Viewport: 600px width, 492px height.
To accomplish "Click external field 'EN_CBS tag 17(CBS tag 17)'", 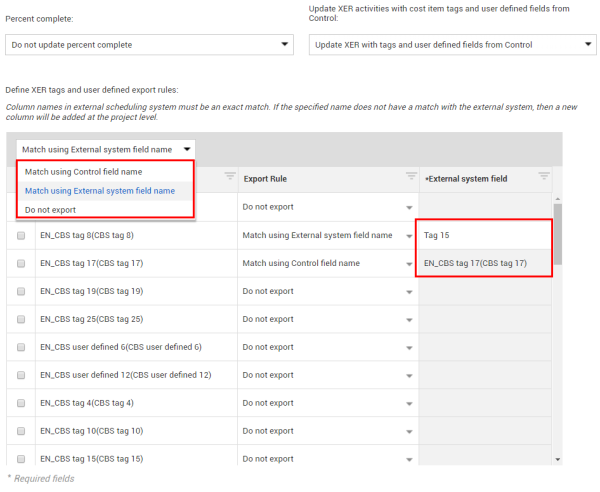I will point(484,264).
